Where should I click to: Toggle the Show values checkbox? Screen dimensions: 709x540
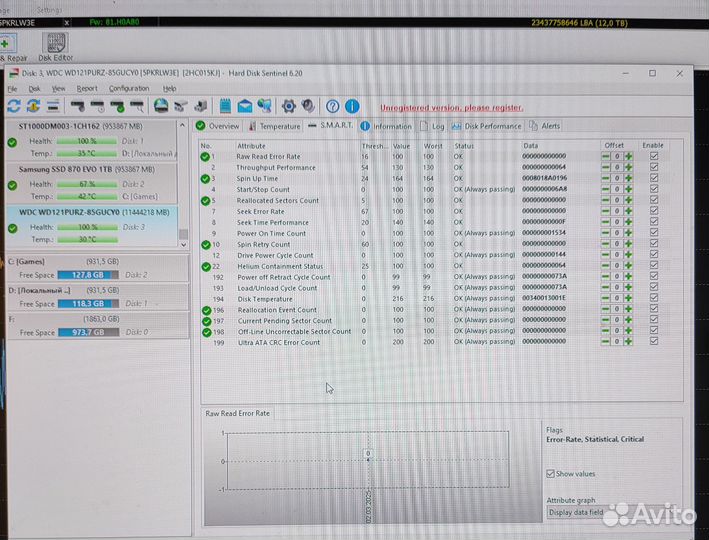(x=550, y=474)
